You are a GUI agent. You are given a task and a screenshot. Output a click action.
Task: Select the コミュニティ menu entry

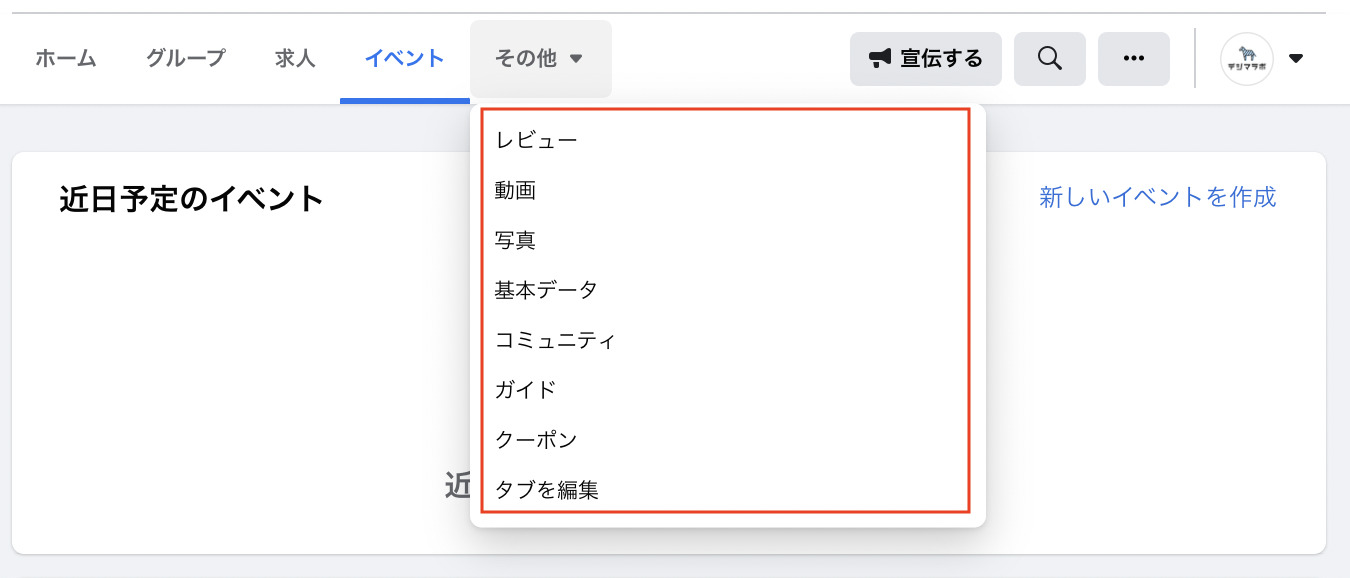click(x=555, y=340)
